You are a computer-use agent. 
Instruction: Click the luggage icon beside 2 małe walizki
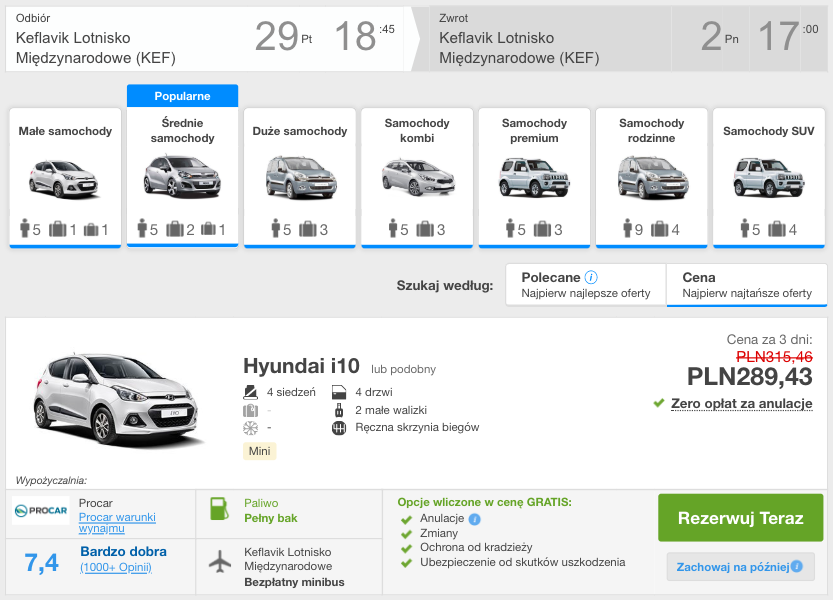pos(339,410)
